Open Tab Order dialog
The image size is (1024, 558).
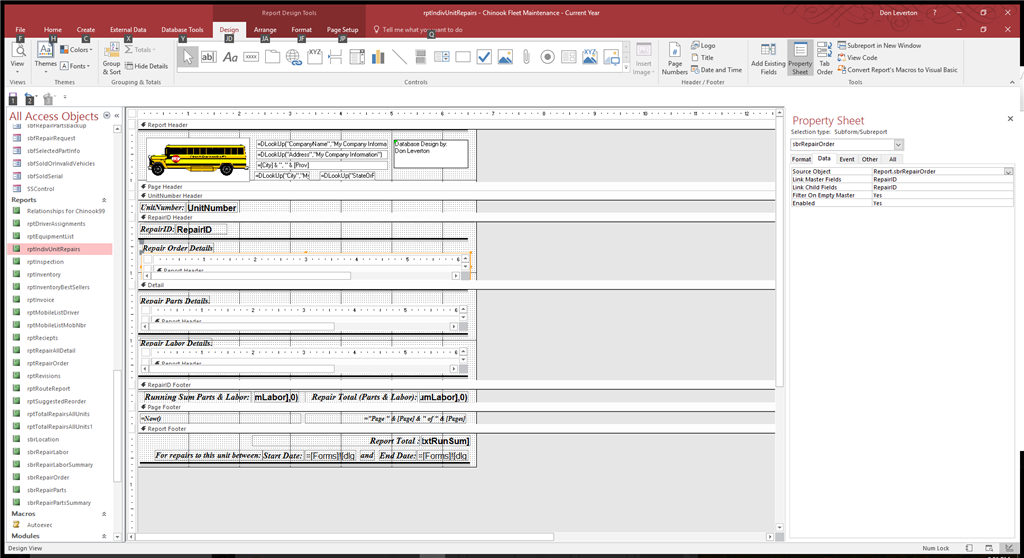coord(824,59)
